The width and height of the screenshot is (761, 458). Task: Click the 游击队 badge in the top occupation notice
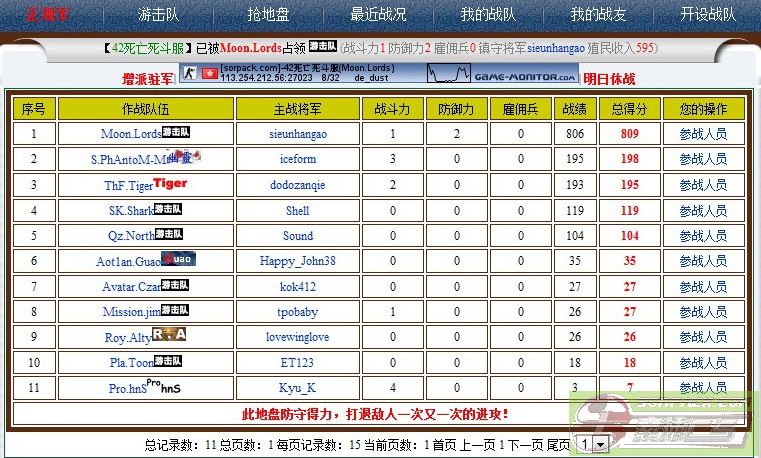[x=322, y=46]
